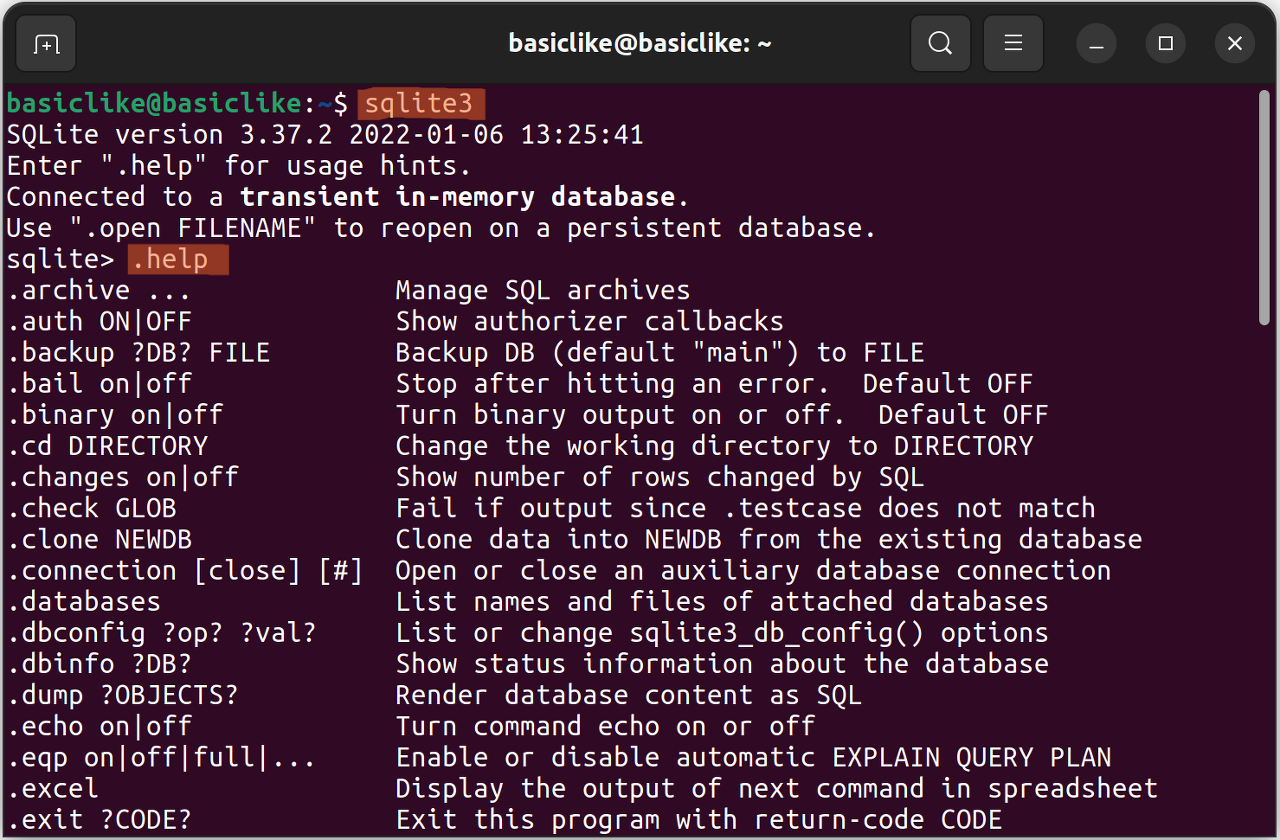The image size is (1280, 840).
Task: Click 'List or change sqlite3_db_config() options'
Action: tap(722, 632)
